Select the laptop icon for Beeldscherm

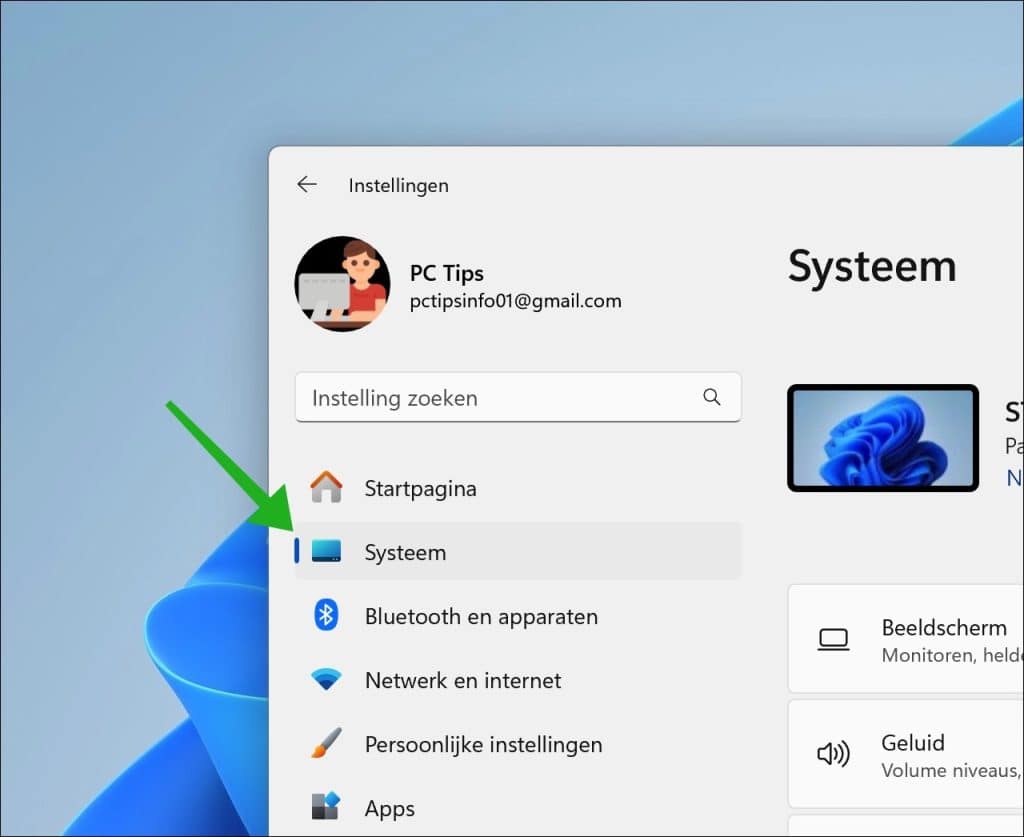pos(833,640)
